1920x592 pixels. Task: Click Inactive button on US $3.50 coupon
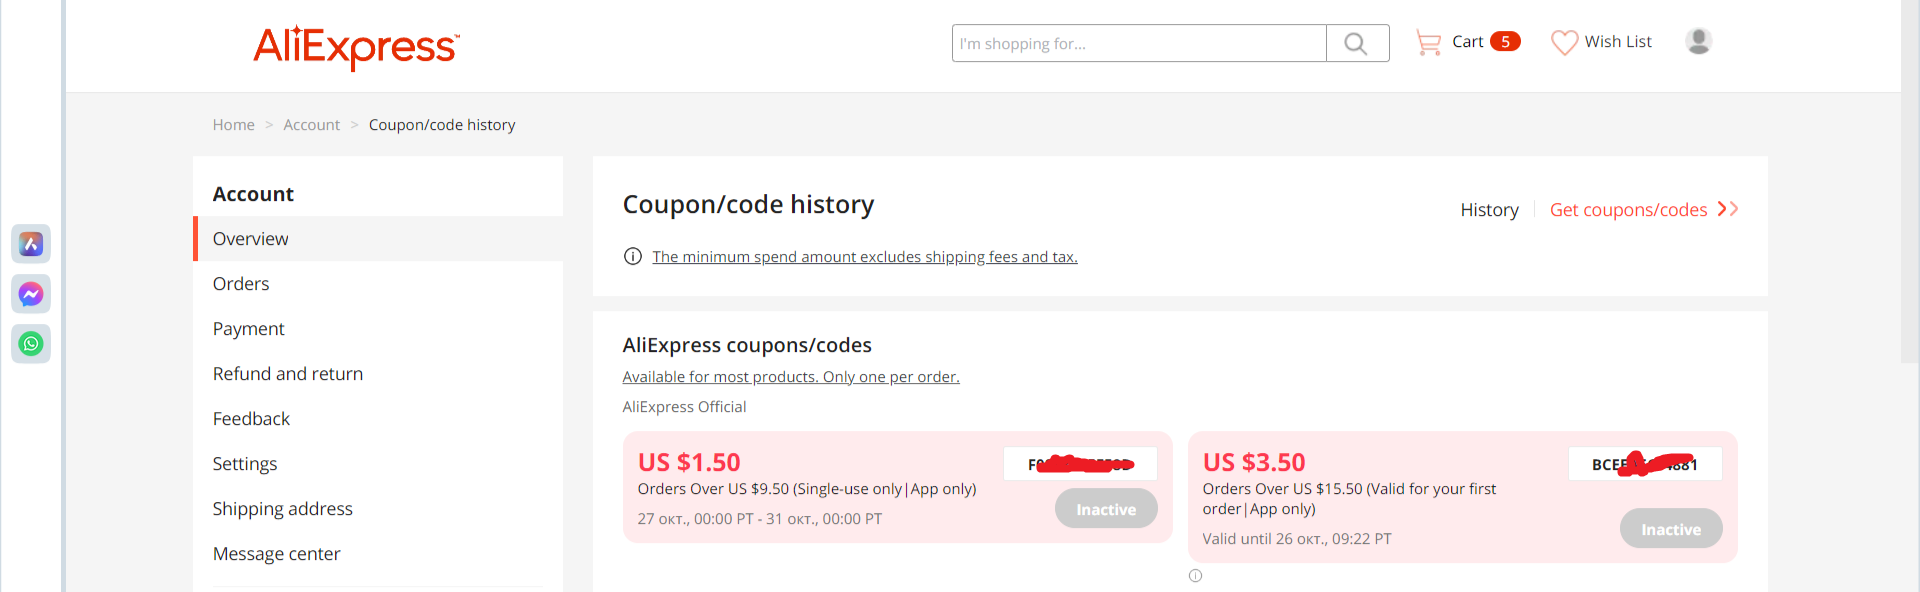(1671, 529)
